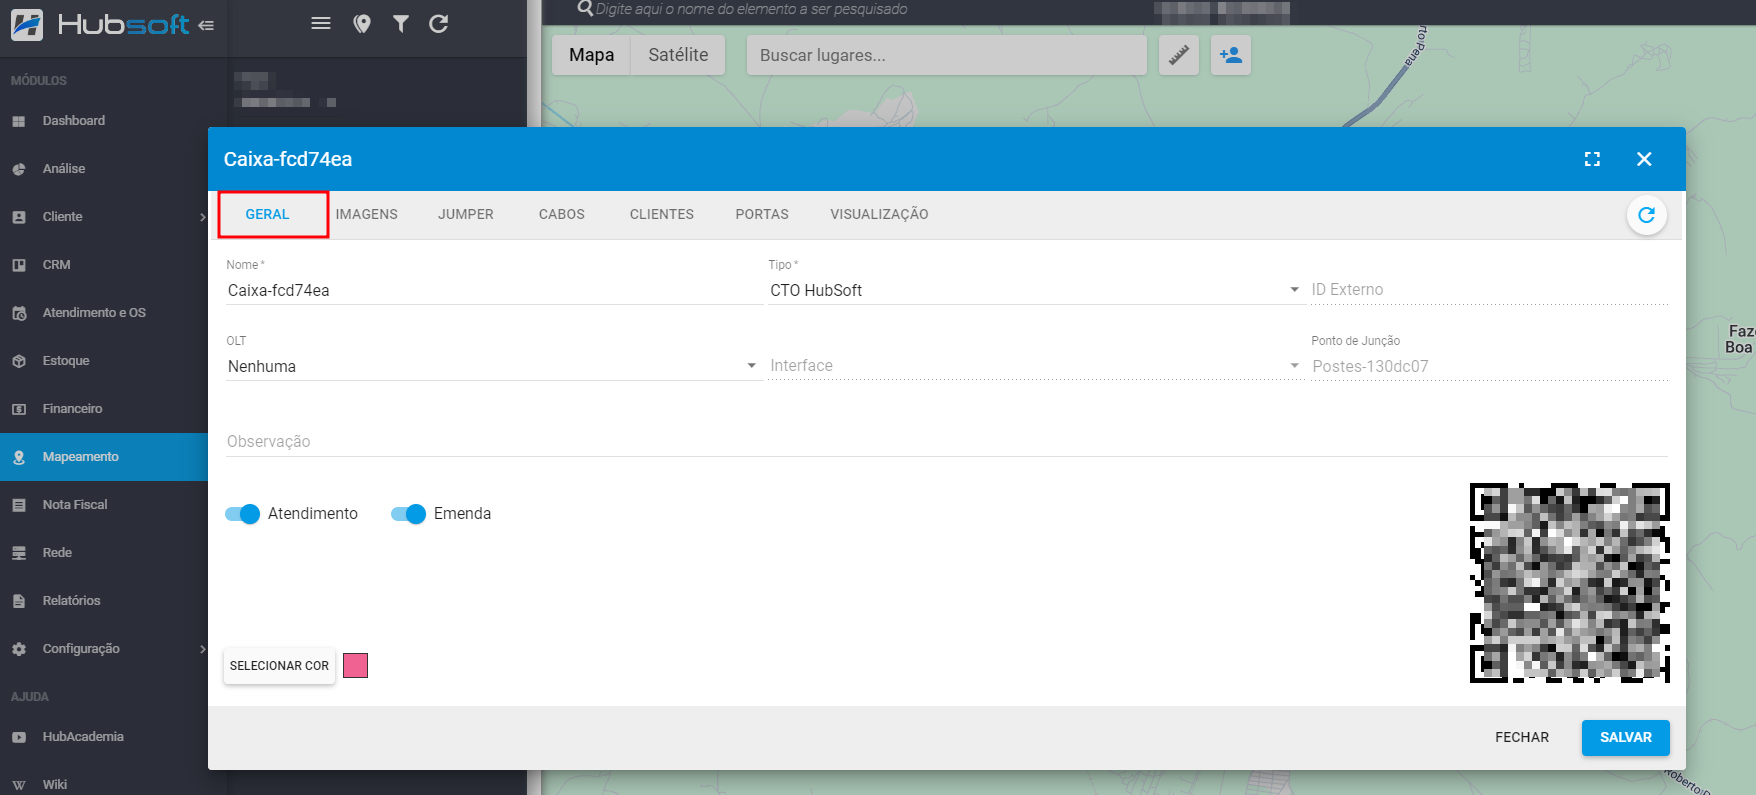This screenshot has width=1756, height=795.
Task: Reload the map panel with refresh icon
Action: [x=438, y=24]
